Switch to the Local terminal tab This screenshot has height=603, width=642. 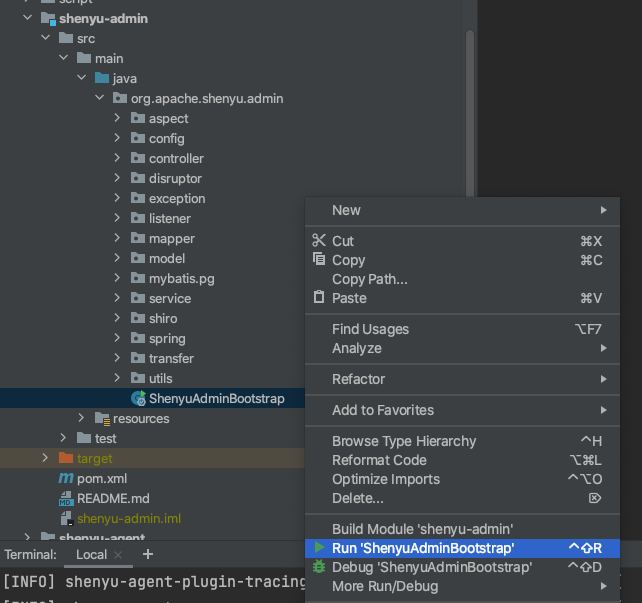[91, 554]
